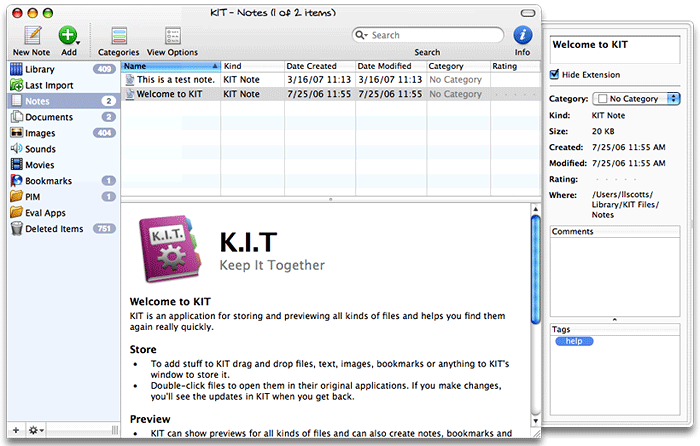Click the plus button below sidebar
Screen dimensions: 700x446
16,430
